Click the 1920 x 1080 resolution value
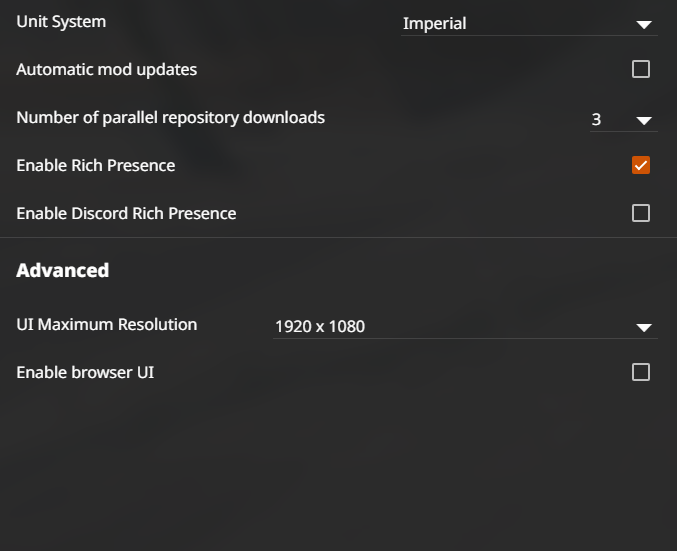The image size is (677, 551). (x=320, y=326)
